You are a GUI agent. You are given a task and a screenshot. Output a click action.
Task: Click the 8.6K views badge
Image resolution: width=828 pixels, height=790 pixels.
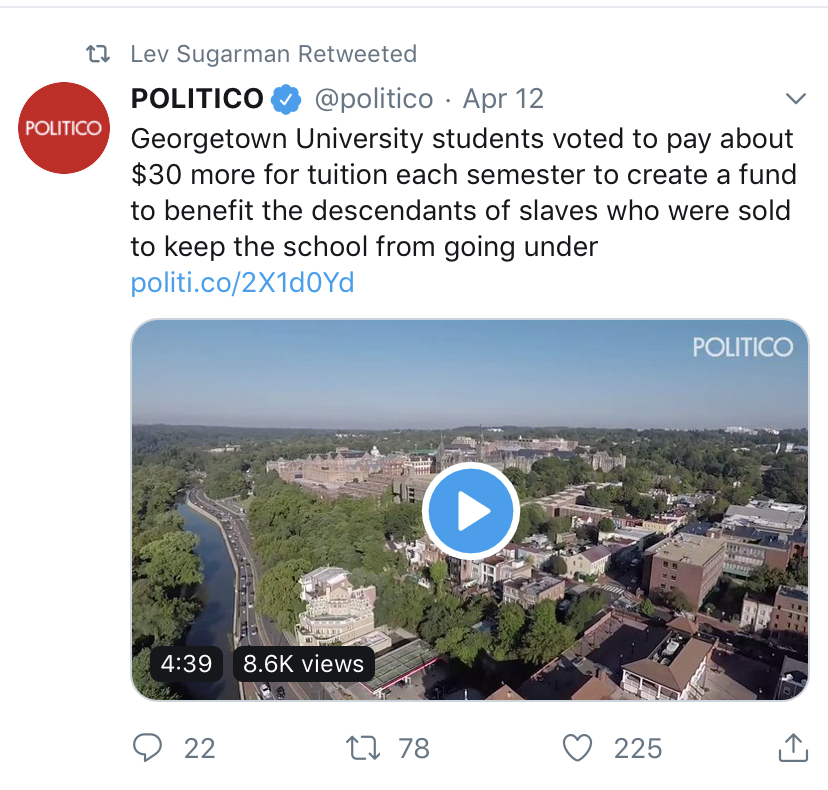(x=304, y=663)
